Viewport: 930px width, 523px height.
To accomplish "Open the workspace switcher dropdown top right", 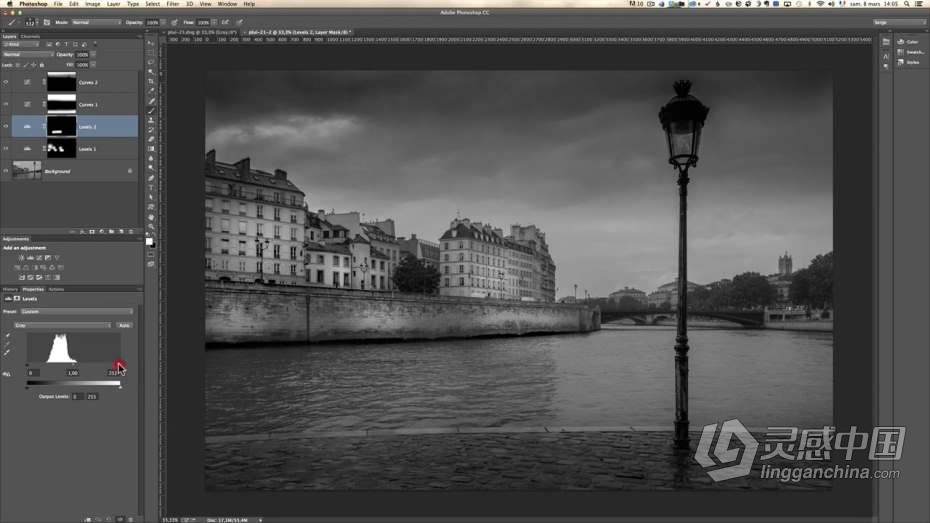I will (899, 22).
